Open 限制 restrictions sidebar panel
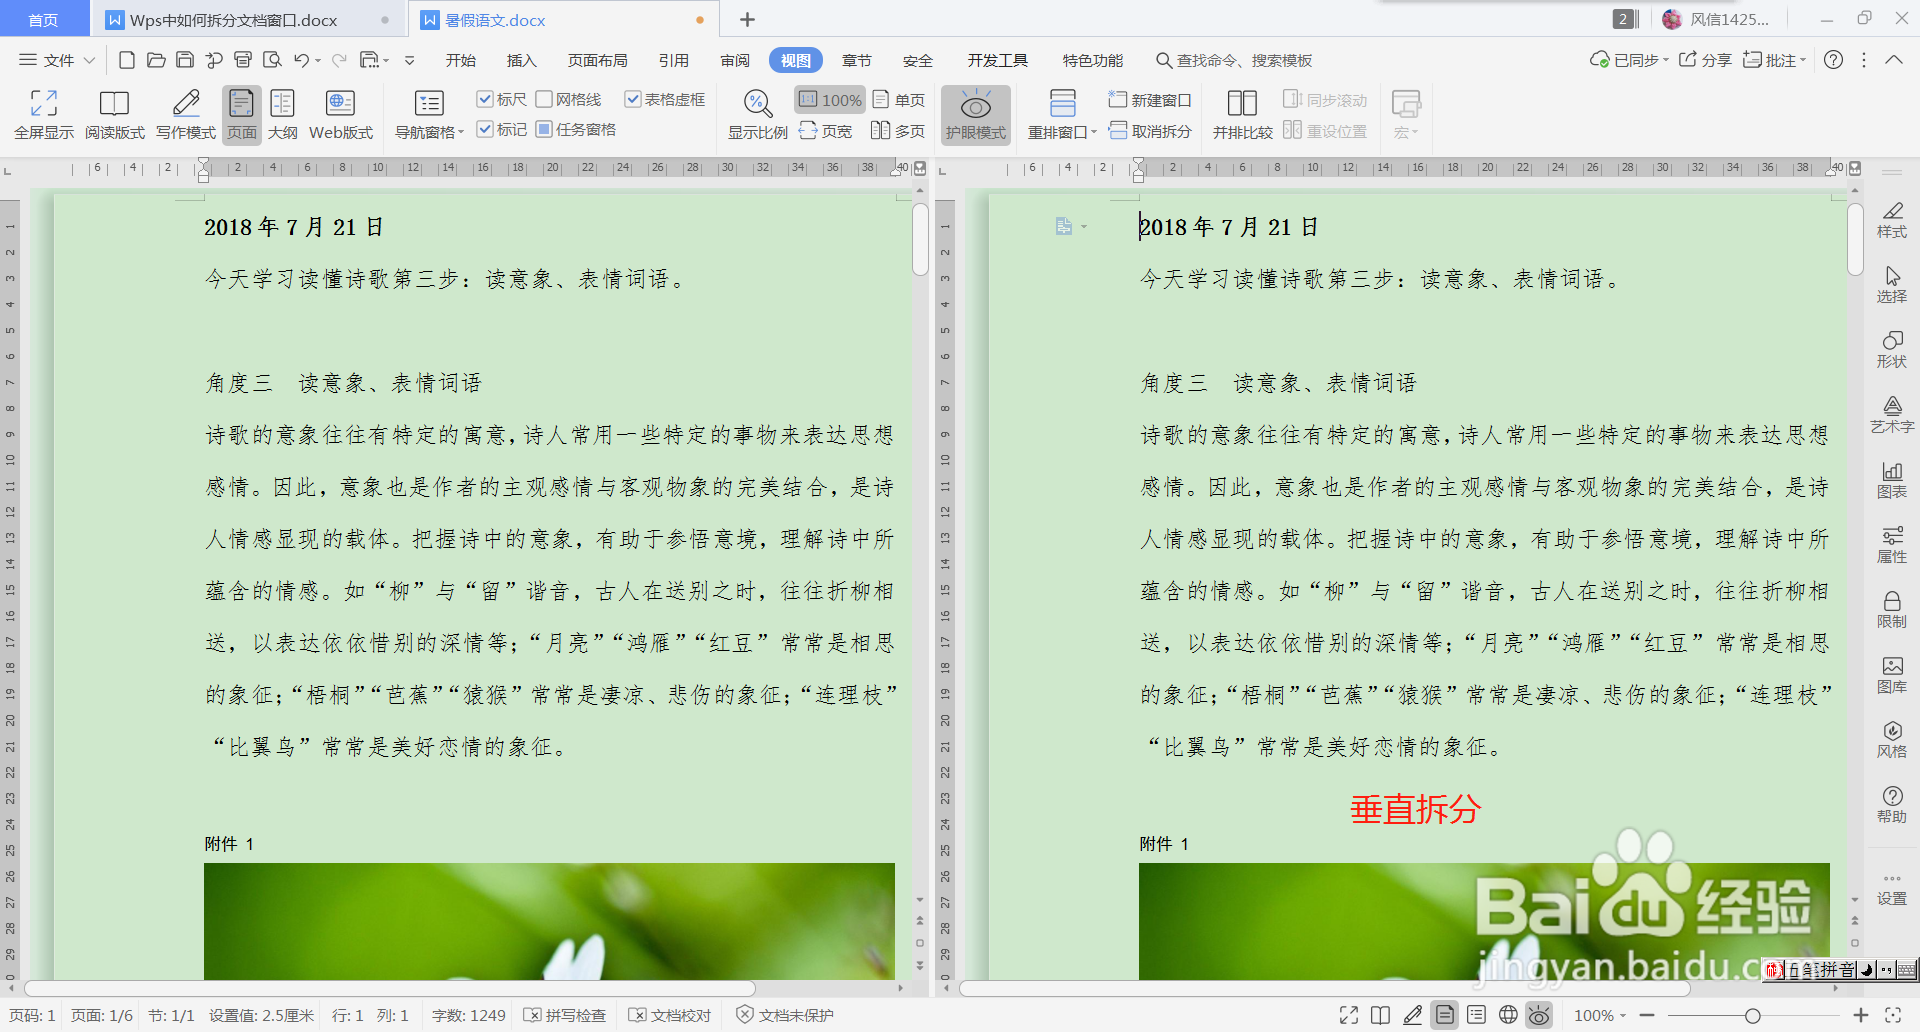Viewport: 1920px width, 1032px height. pyautogui.click(x=1892, y=610)
